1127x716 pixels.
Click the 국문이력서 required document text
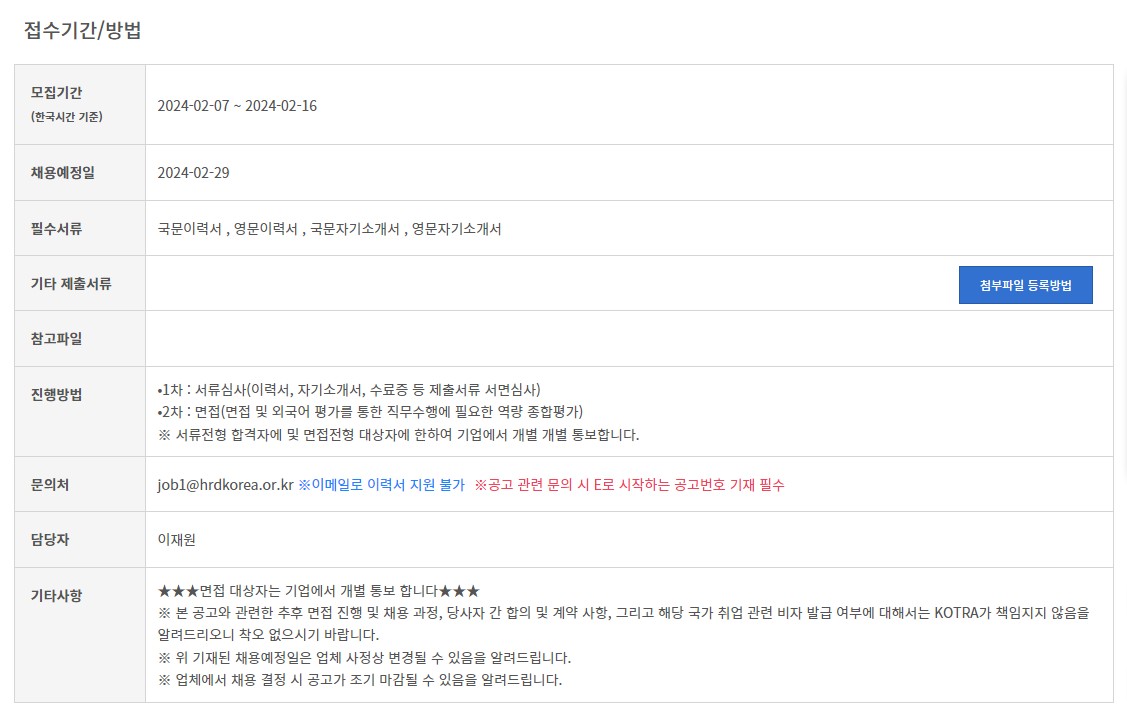190,229
